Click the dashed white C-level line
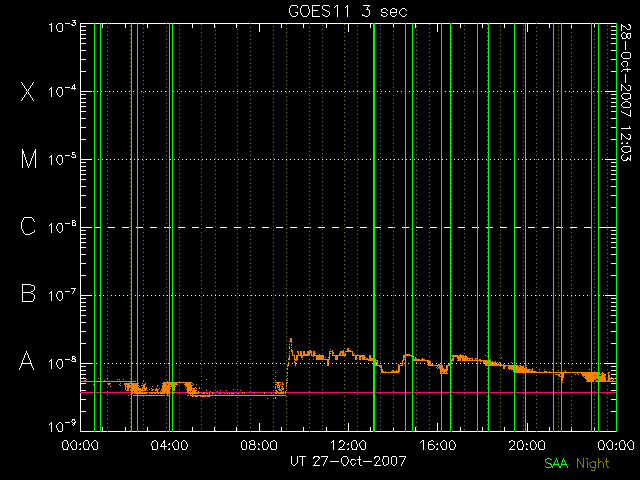640x480 pixels. point(348,227)
